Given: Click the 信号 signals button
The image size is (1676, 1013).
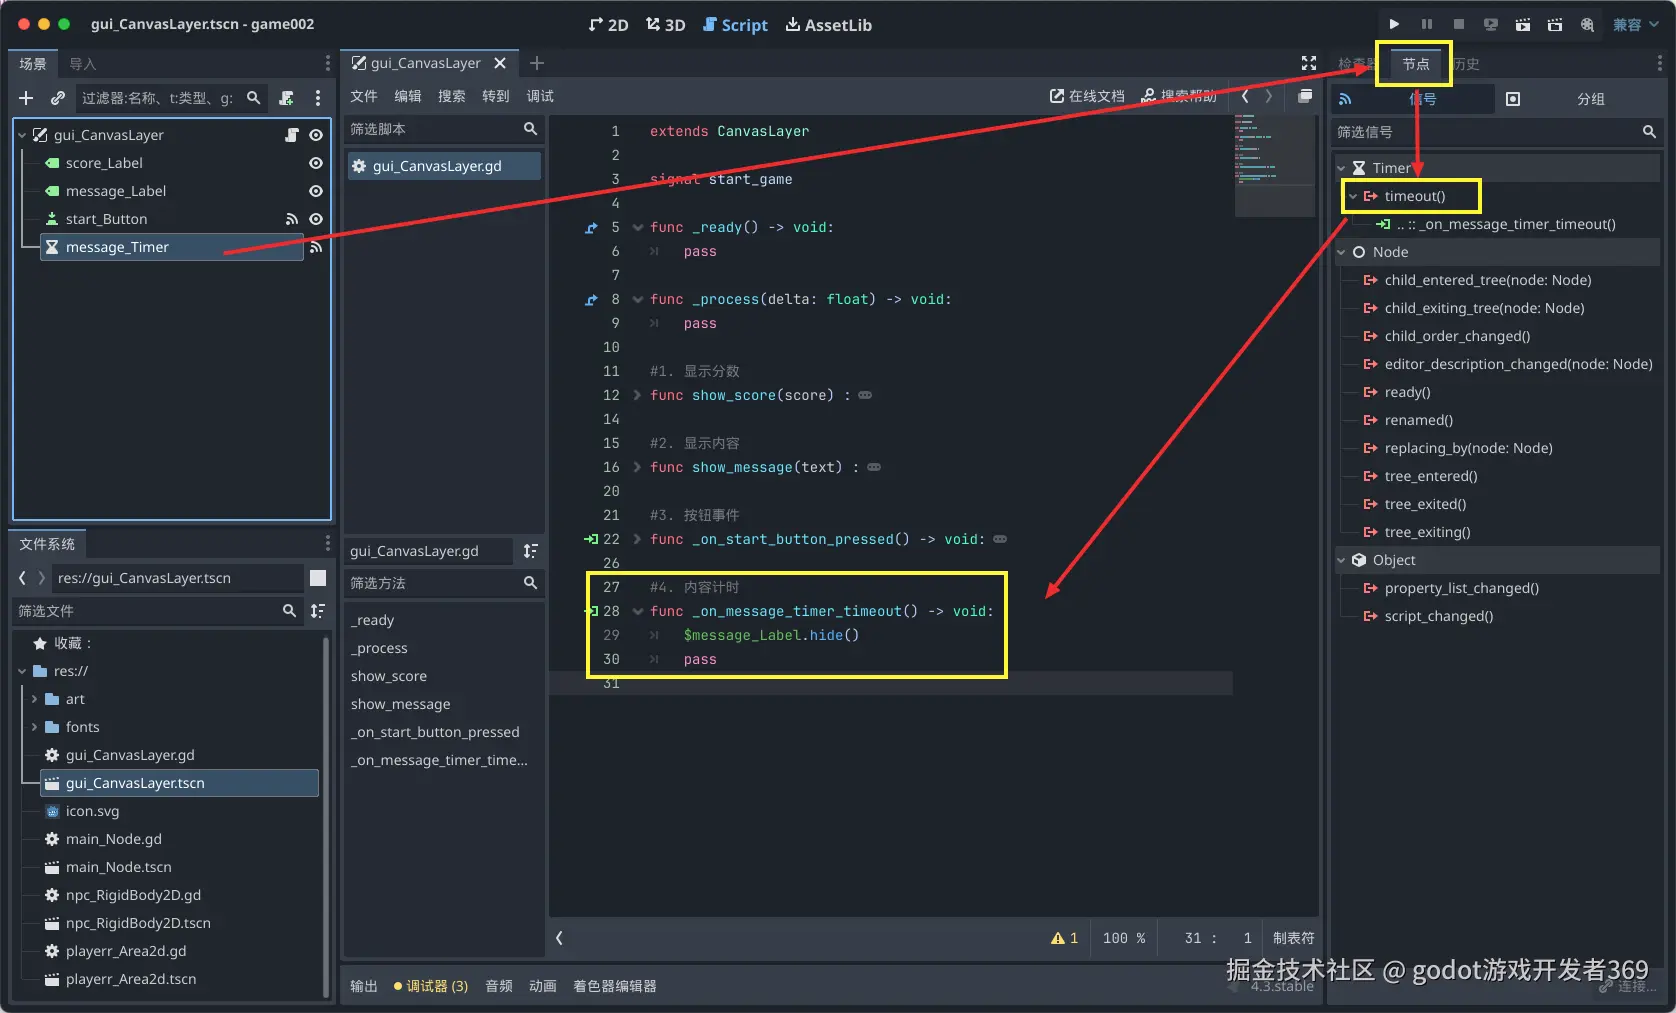Looking at the screenshot, I should click(x=1412, y=99).
